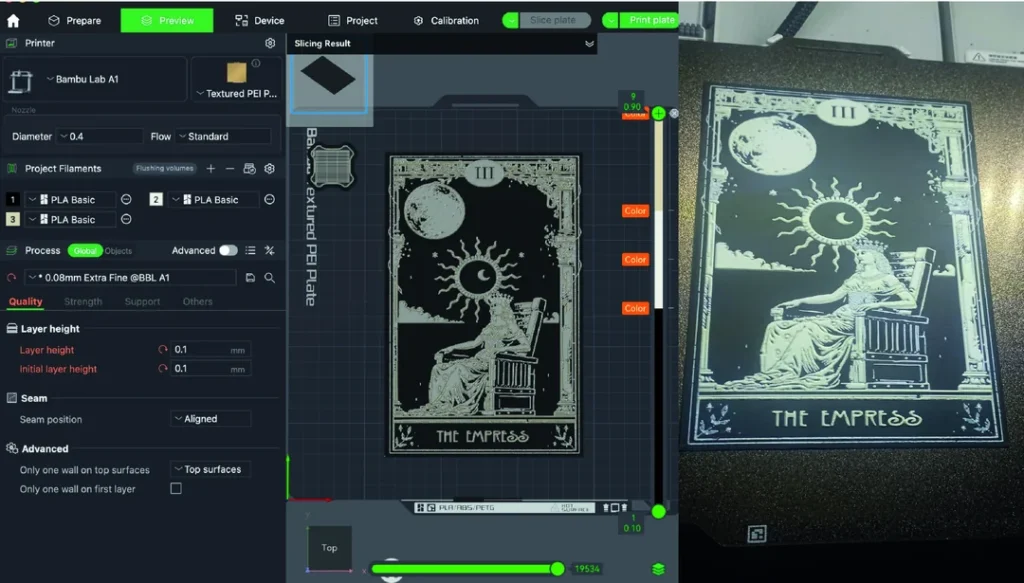Click the Home icon in top bar

[x=13, y=20]
